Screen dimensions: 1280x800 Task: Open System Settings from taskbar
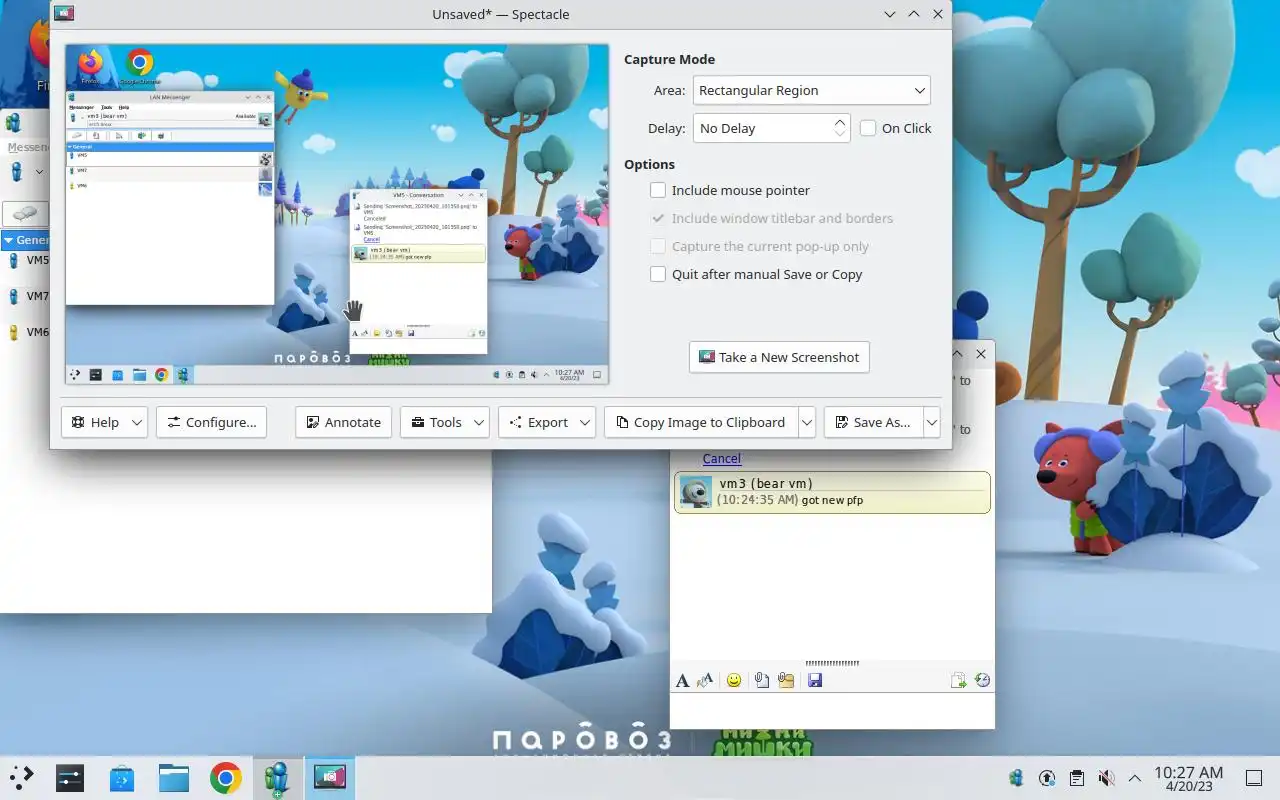70,778
